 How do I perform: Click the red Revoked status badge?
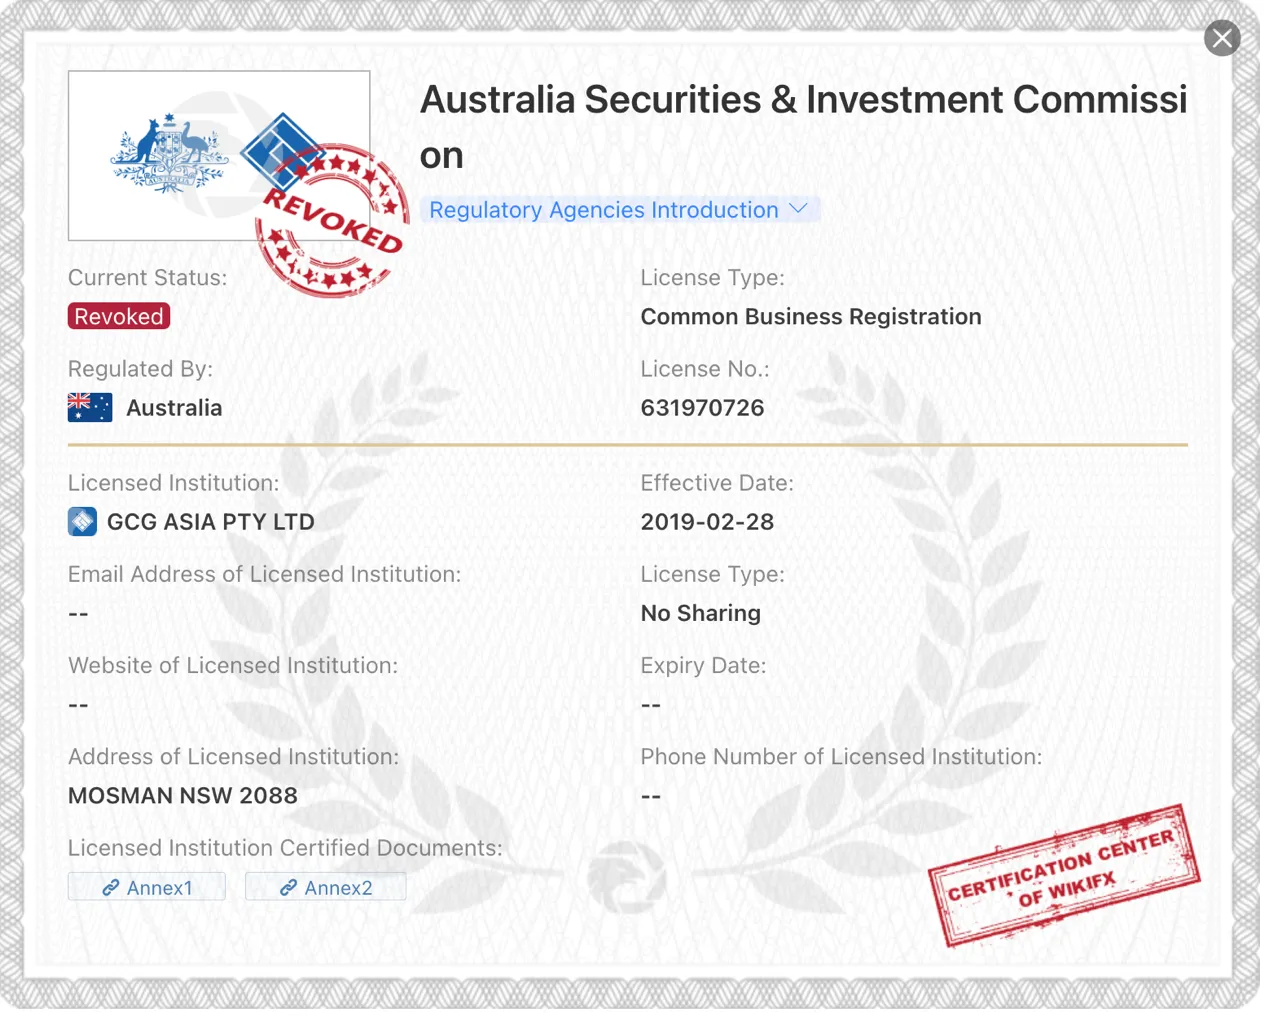[119, 317]
